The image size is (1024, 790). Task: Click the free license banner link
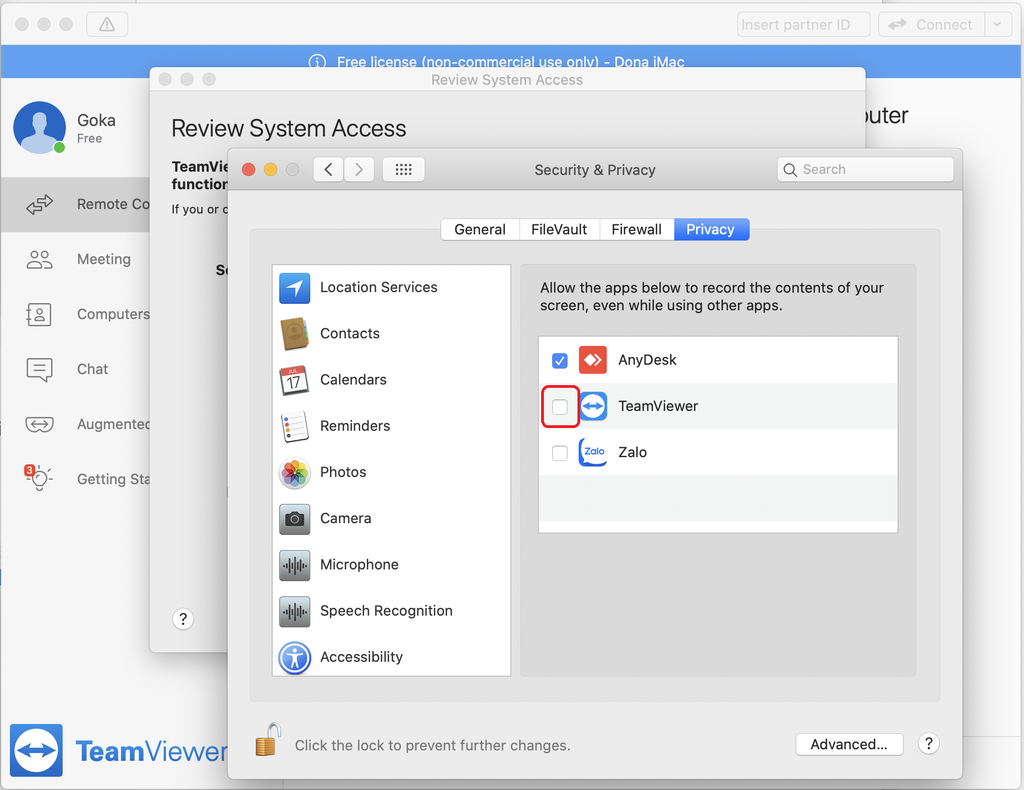(x=511, y=62)
